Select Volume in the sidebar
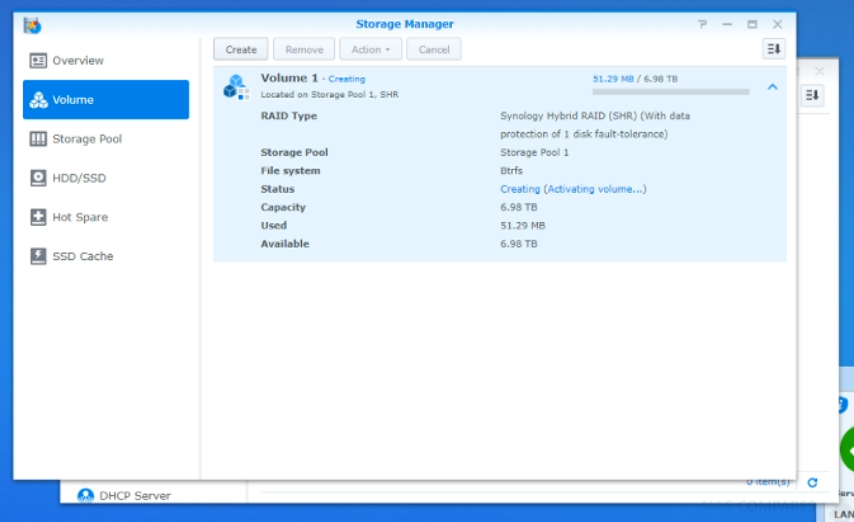 (106, 100)
